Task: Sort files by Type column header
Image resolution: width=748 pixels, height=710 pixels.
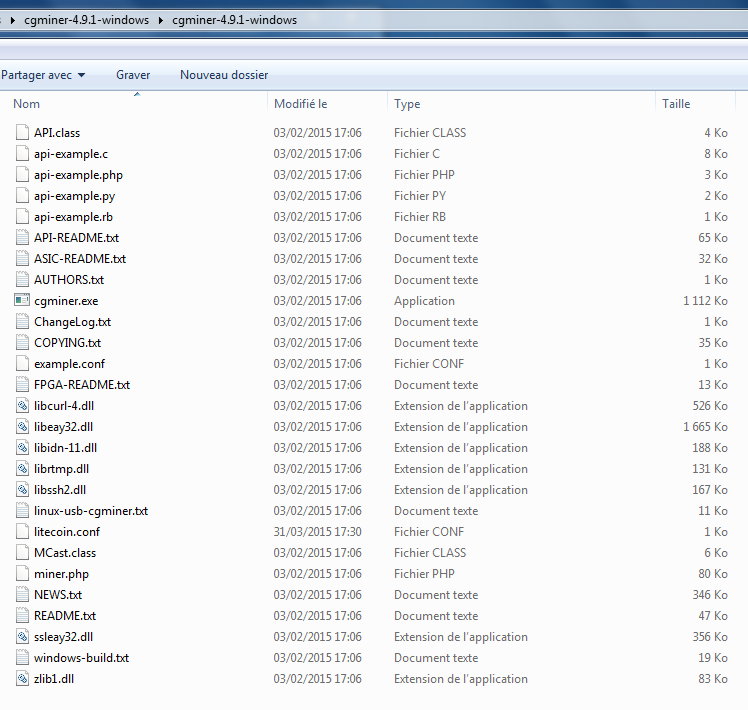Action: tap(407, 104)
